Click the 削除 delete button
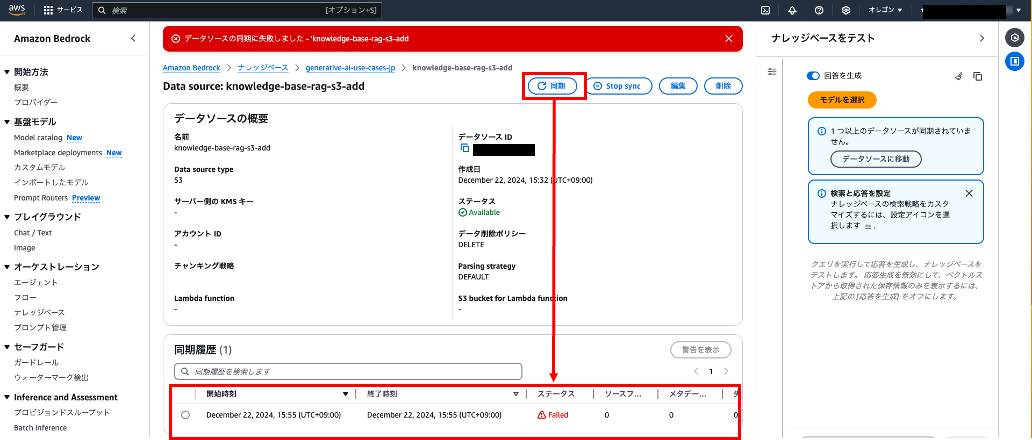Viewport: 1032px width, 440px height. coord(723,86)
